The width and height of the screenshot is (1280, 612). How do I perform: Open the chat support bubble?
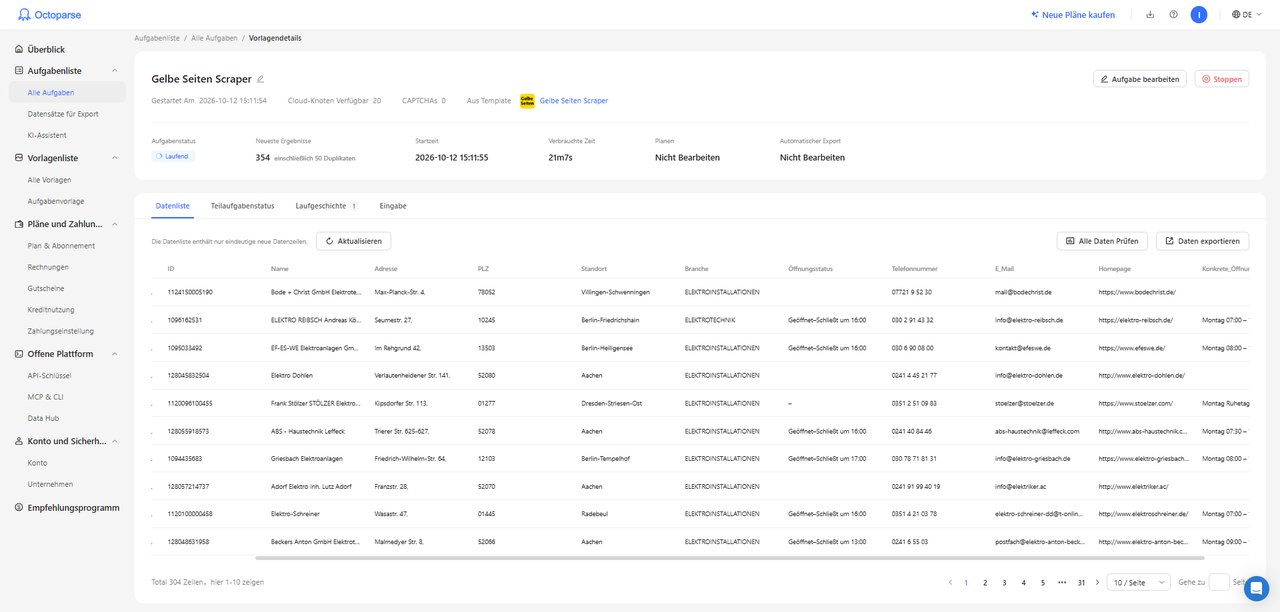(x=1256, y=589)
